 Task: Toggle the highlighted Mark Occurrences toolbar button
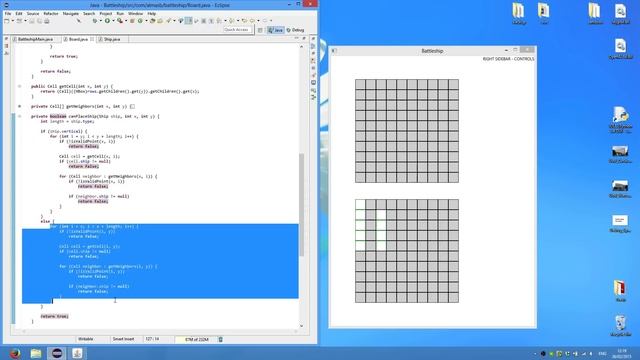(x=189, y=20)
